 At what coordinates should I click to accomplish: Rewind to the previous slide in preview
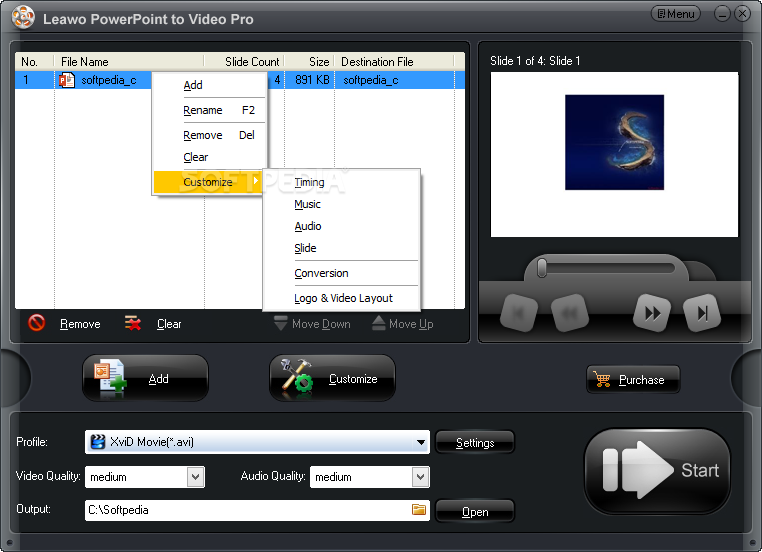tap(570, 313)
